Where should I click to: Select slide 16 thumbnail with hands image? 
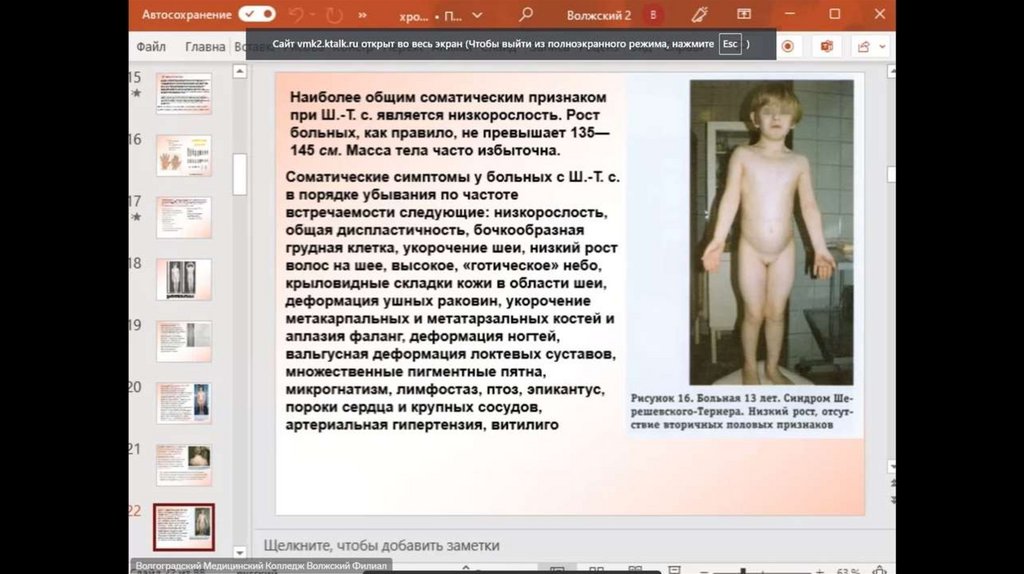pyautogui.click(x=184, y=155)
